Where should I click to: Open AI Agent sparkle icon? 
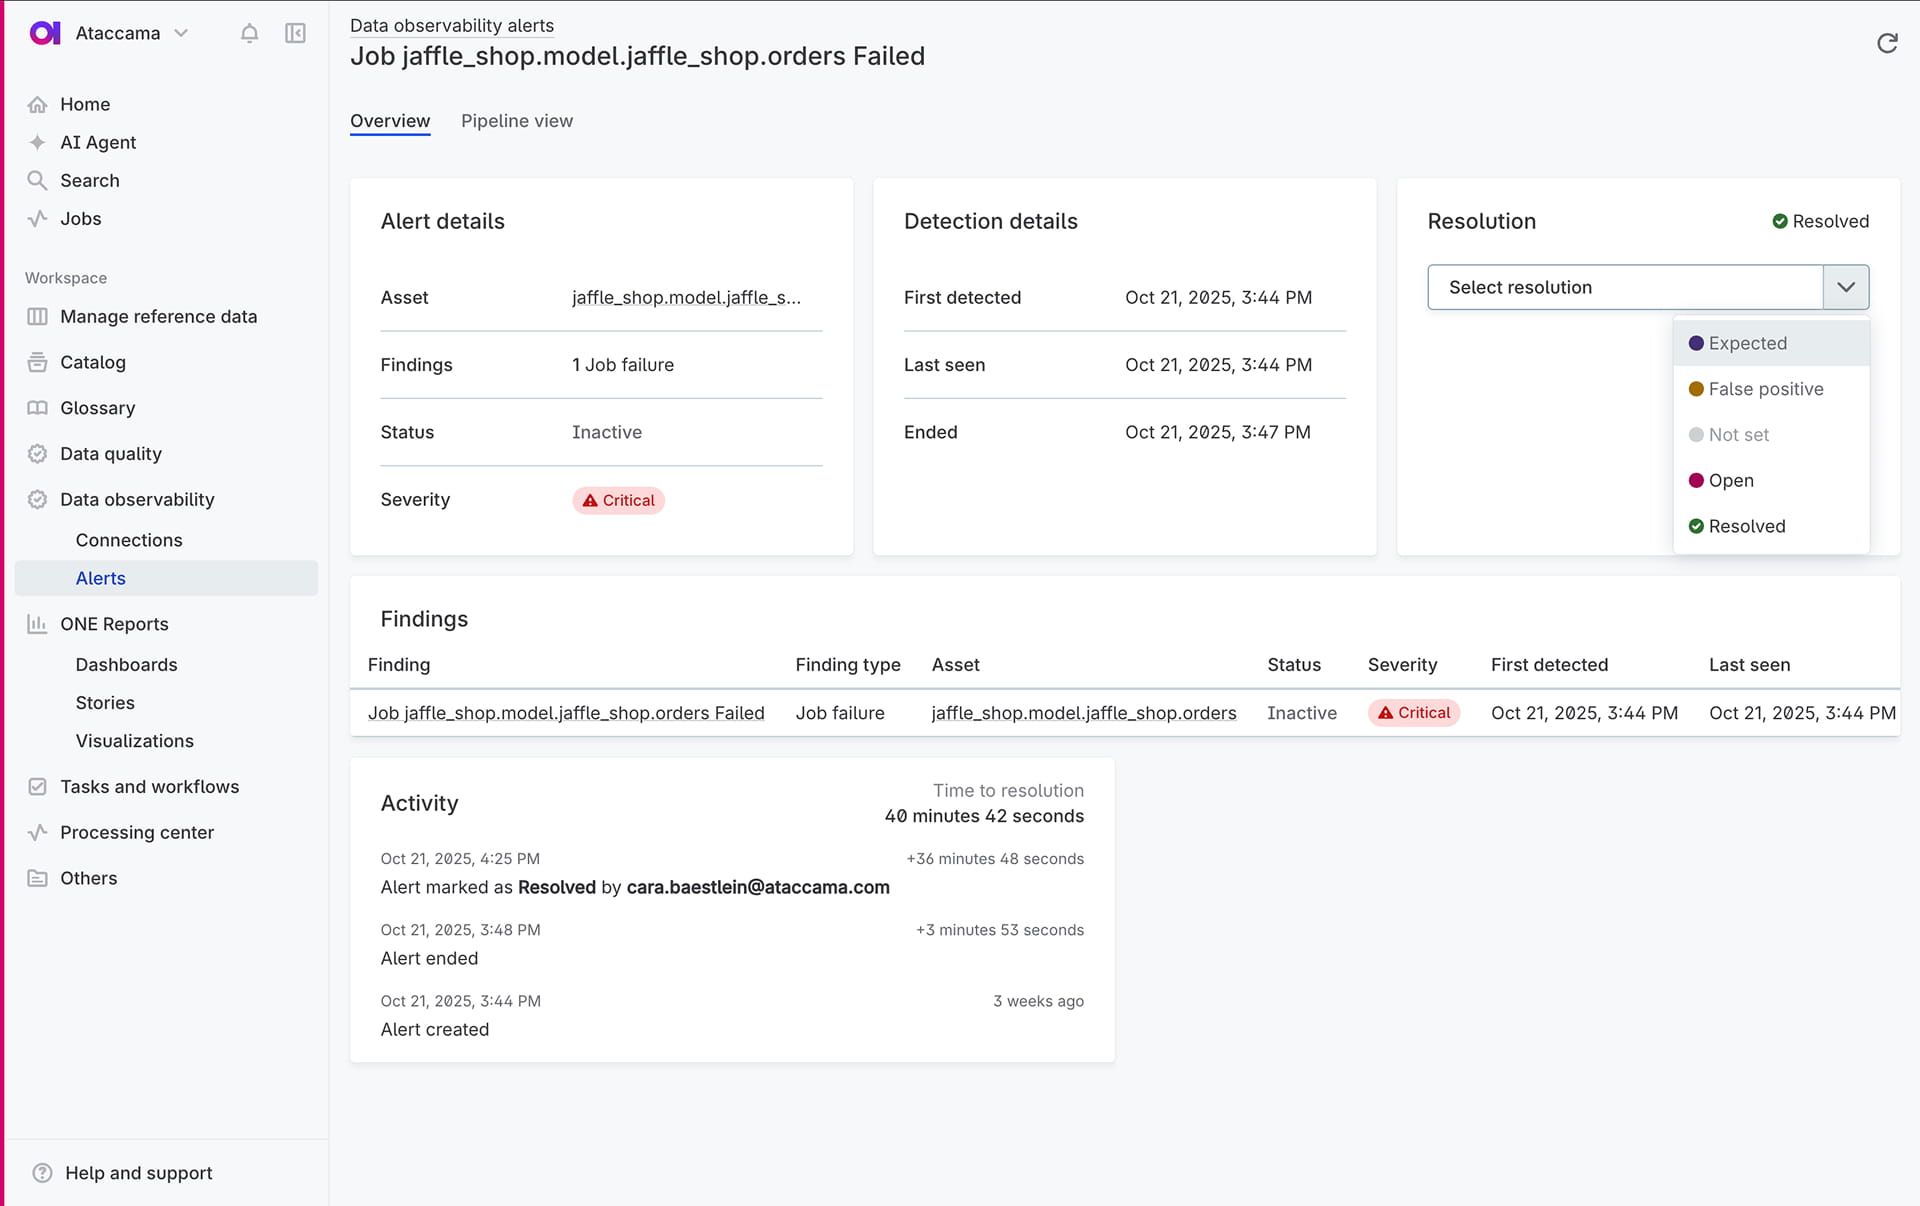point(38,142)
